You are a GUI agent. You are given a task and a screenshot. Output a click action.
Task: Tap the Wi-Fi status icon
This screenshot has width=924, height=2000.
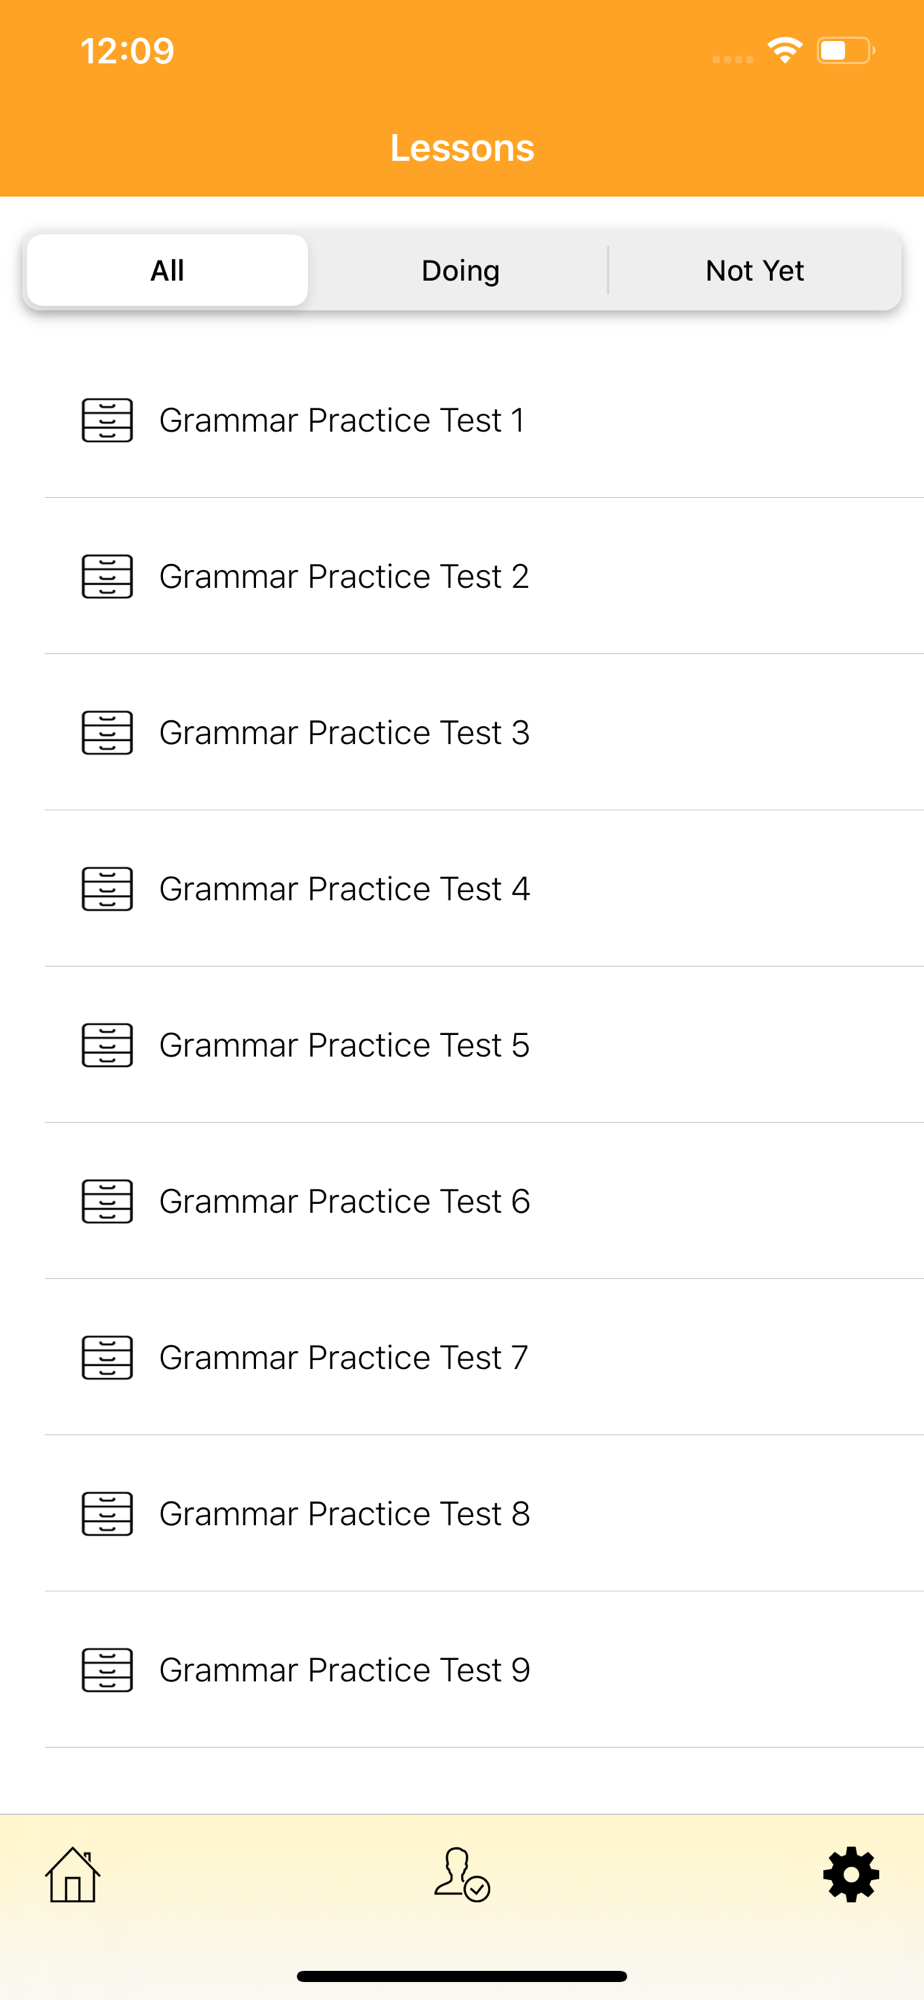785,50
